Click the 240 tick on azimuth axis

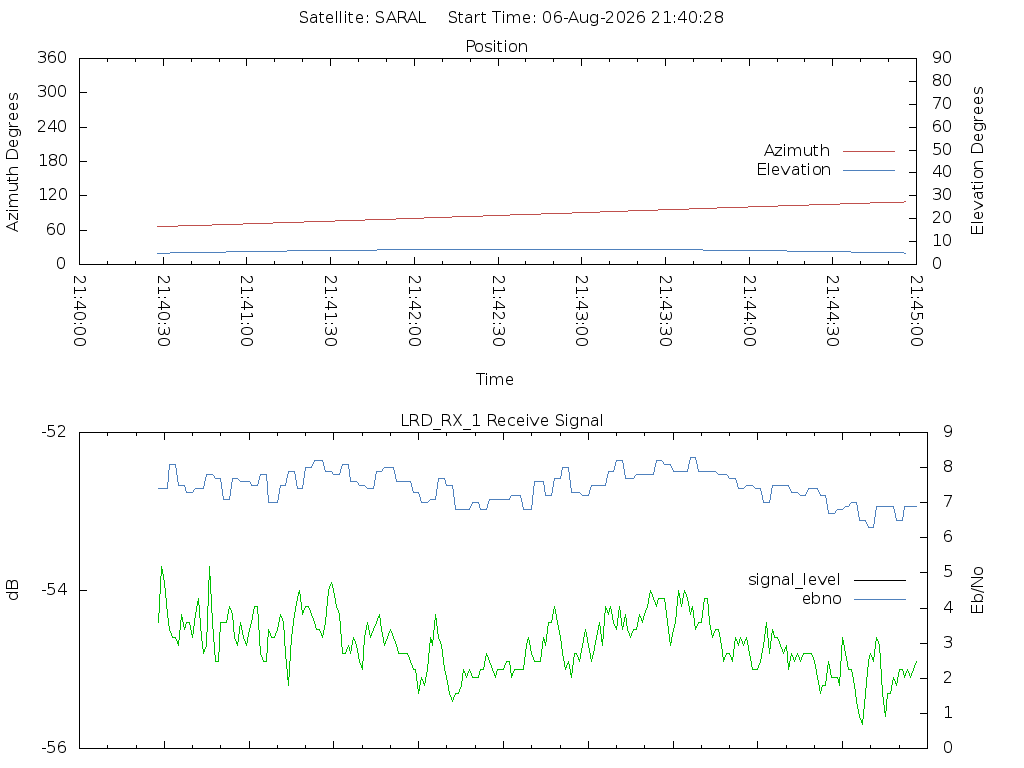point(52,126)
